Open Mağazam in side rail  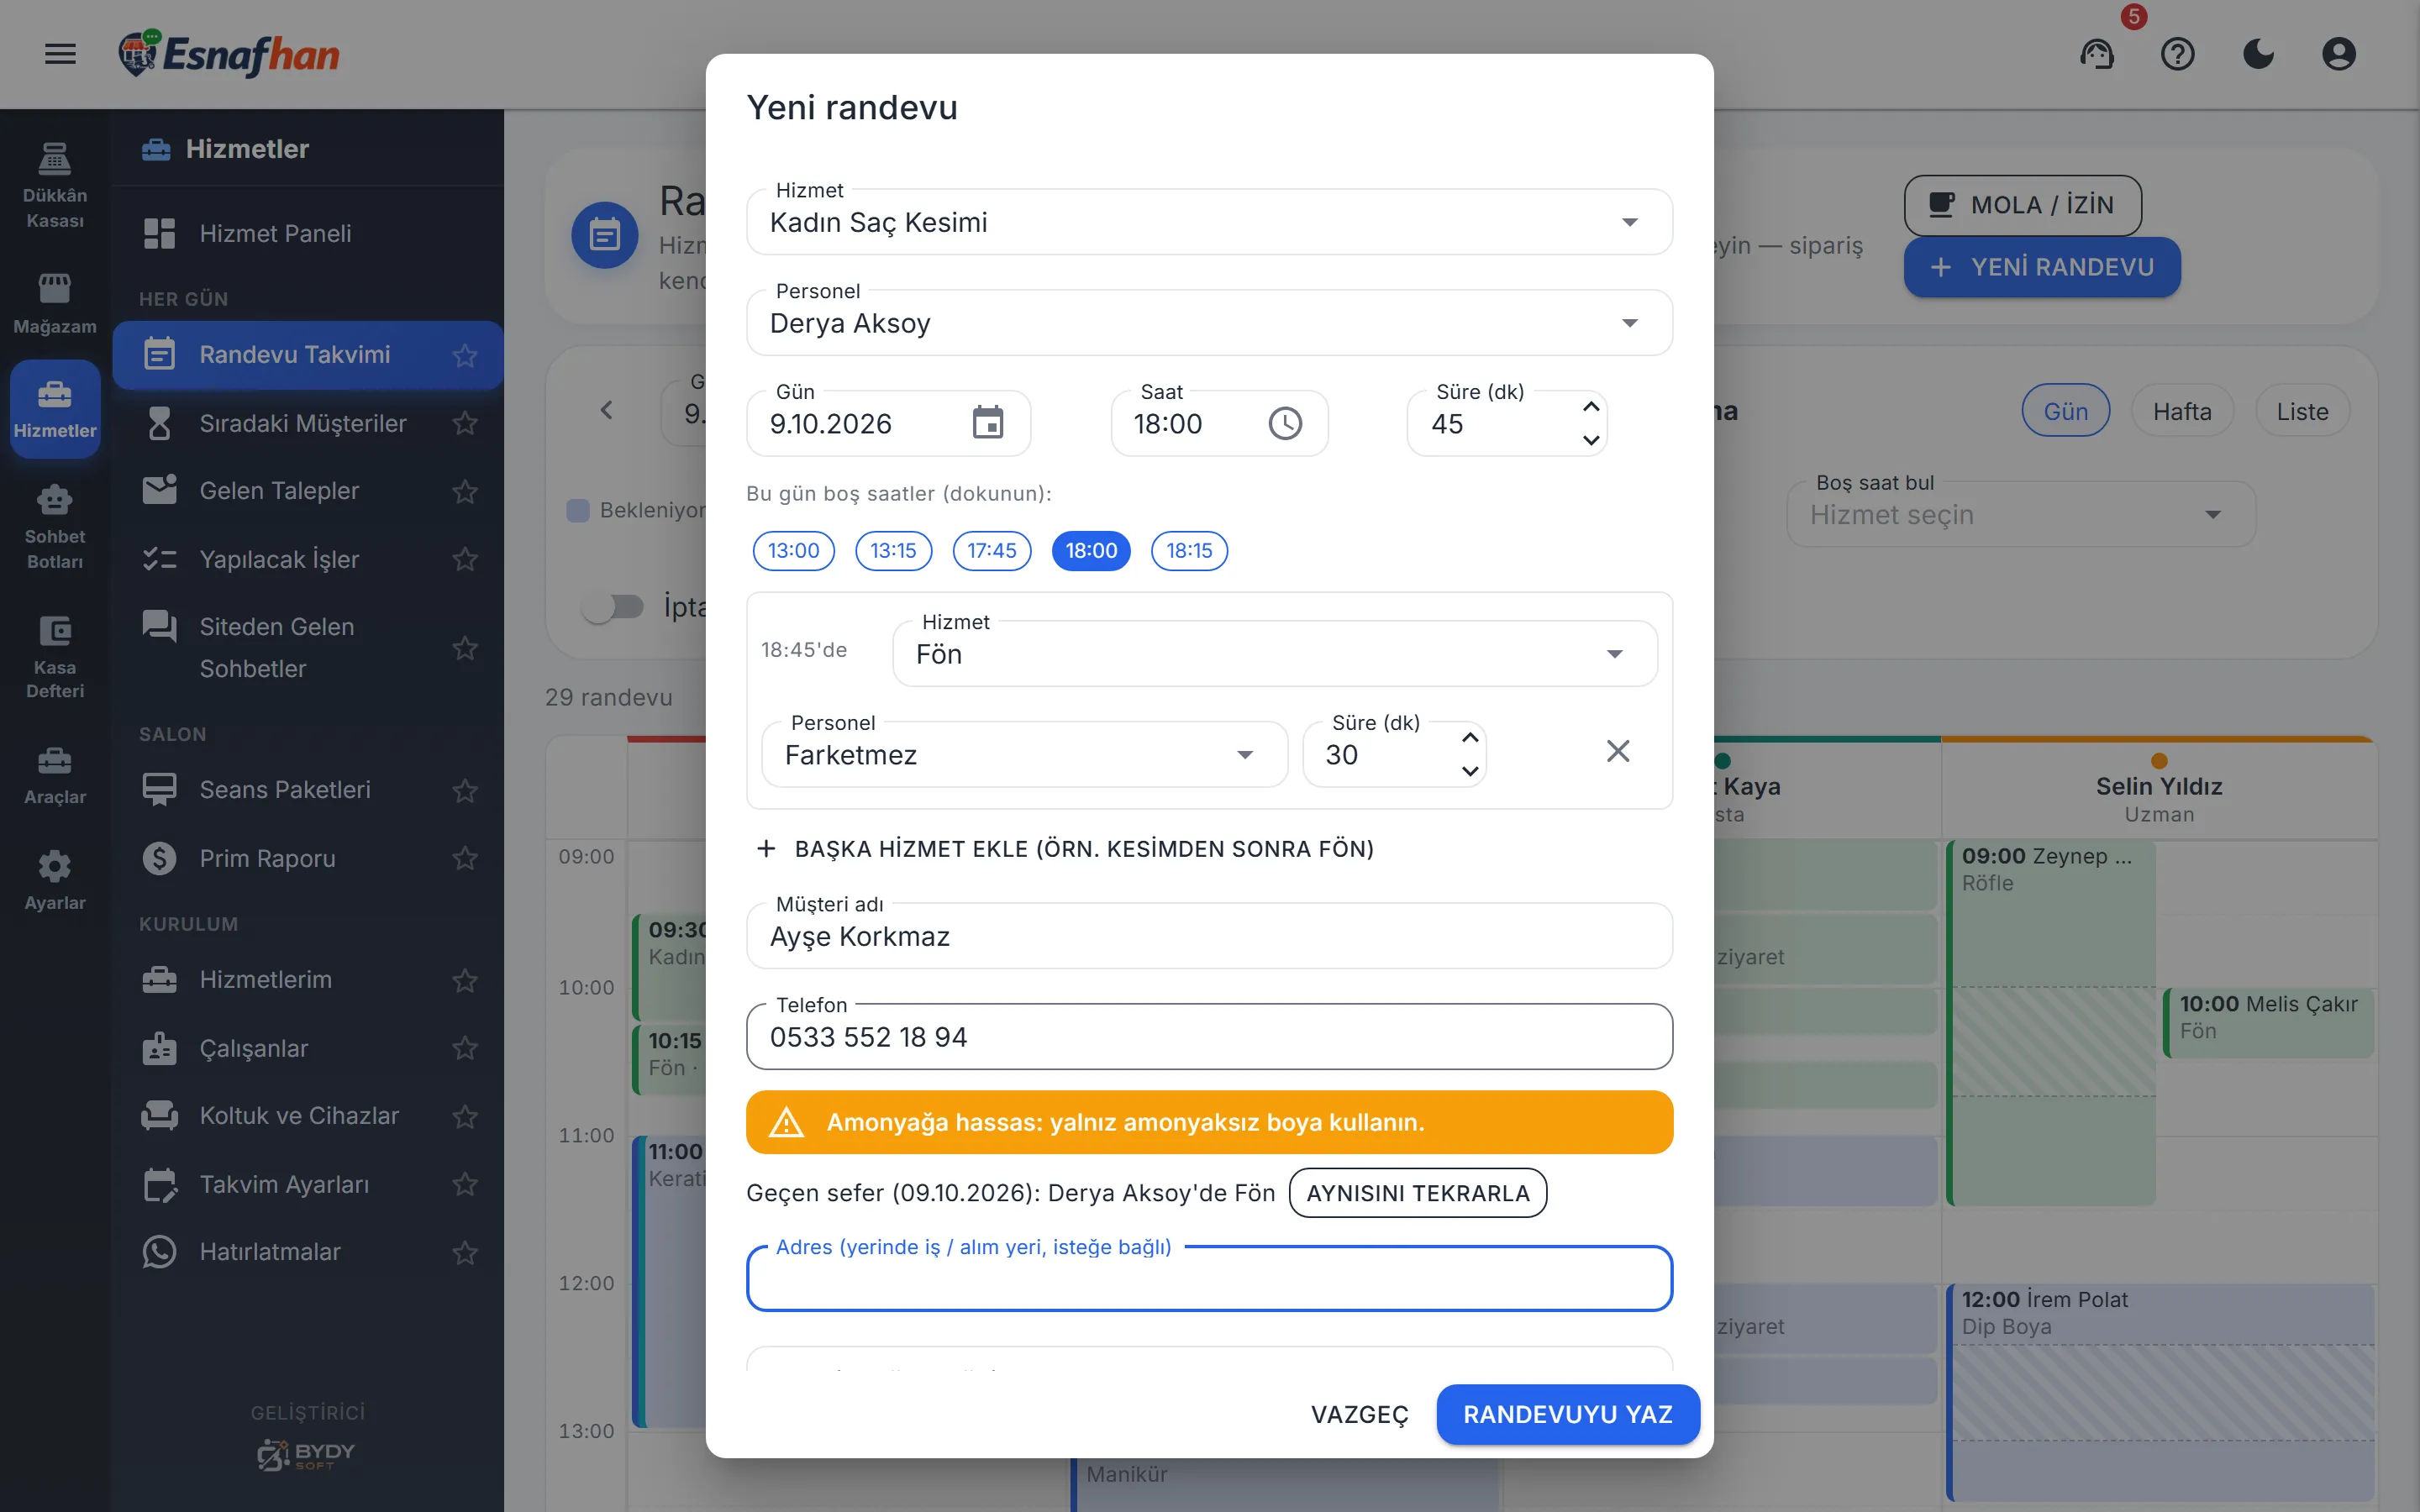(55, 304)
